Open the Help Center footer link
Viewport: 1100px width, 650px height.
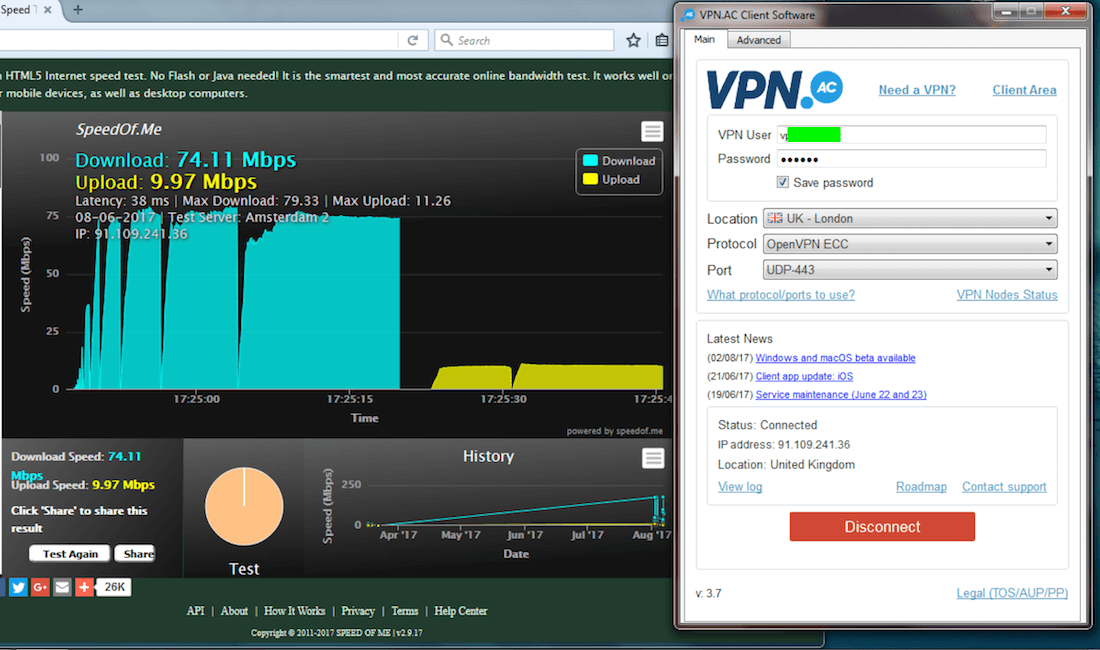pyautogui.click(x=460, y=611)
